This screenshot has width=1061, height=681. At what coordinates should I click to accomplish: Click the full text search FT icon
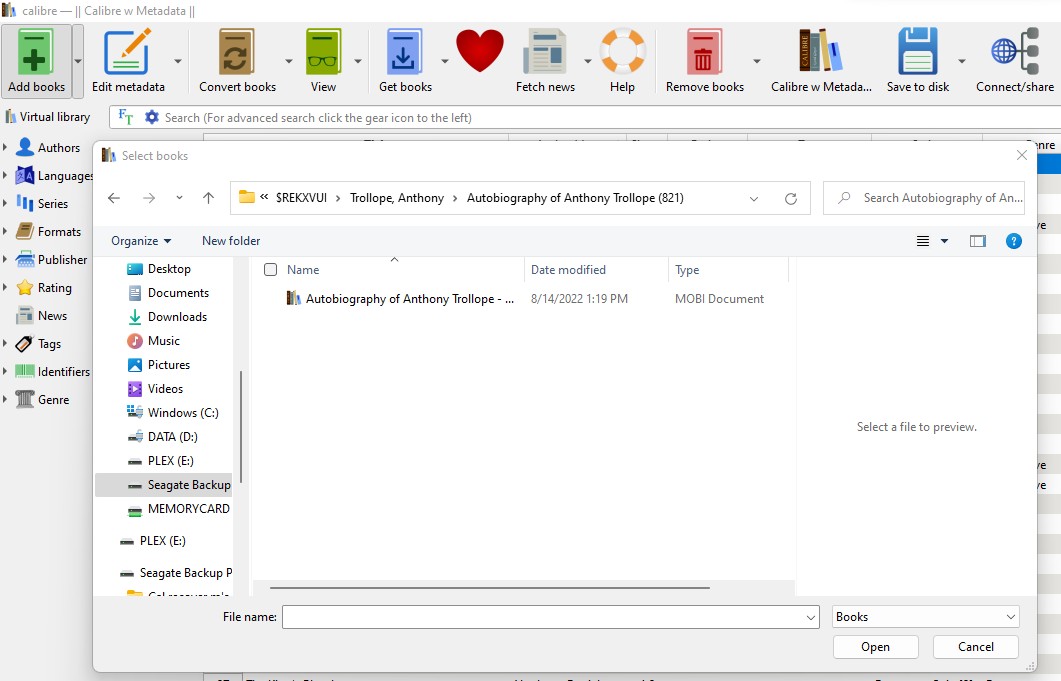click(x=126, y=117)
